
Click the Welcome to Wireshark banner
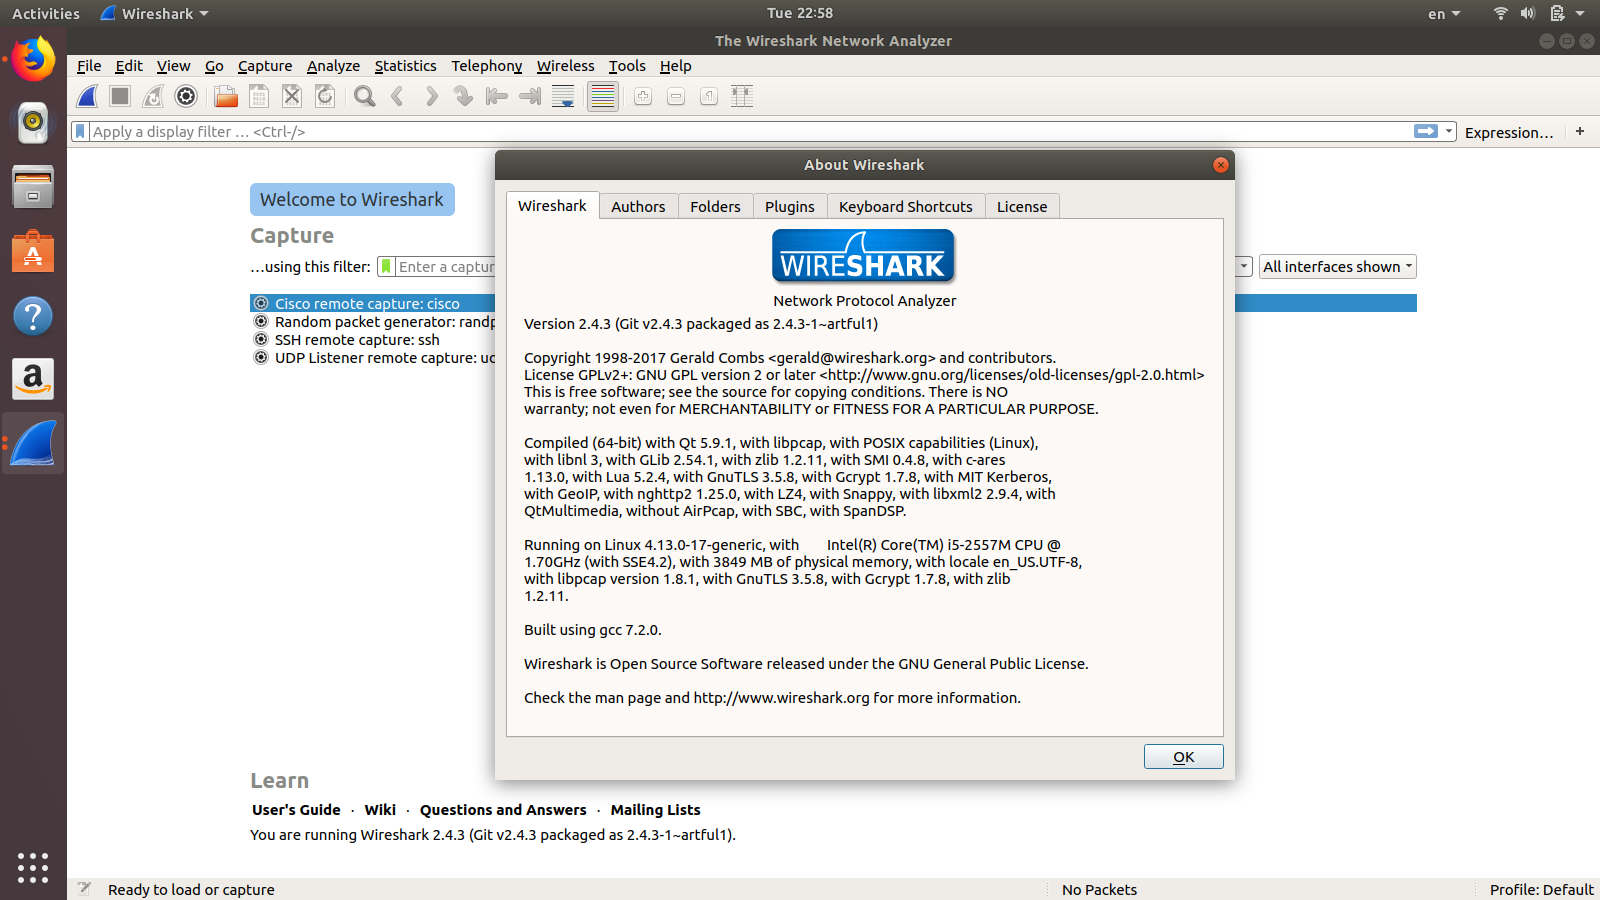[x=352, y=199]
